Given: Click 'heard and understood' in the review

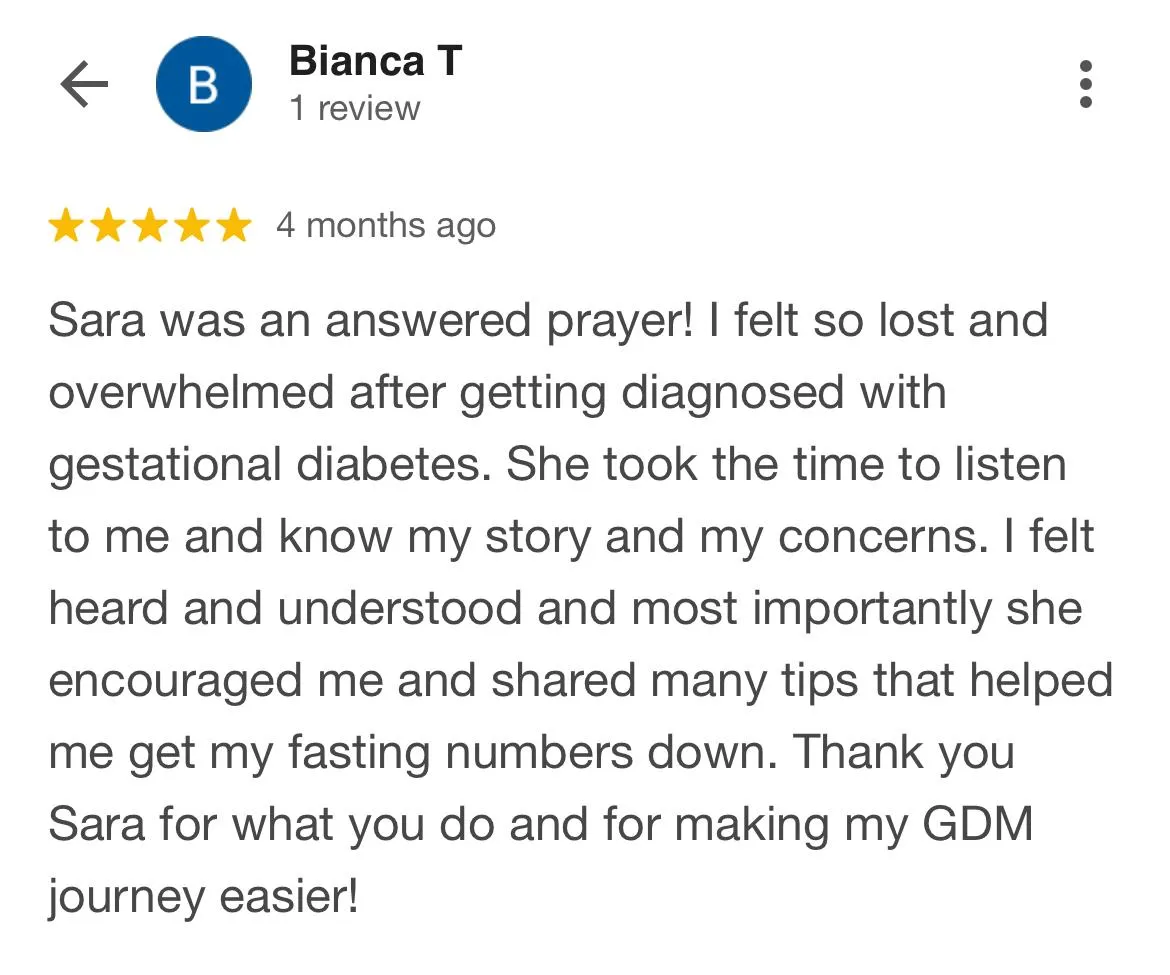Looking at the screenshot, I should [285, 608].
